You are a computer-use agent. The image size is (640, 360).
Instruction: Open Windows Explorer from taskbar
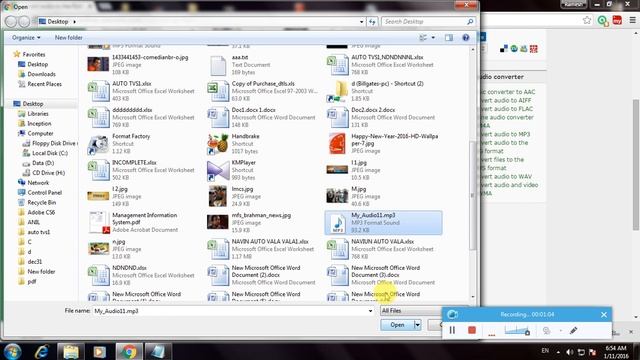(x=71, y=351)
